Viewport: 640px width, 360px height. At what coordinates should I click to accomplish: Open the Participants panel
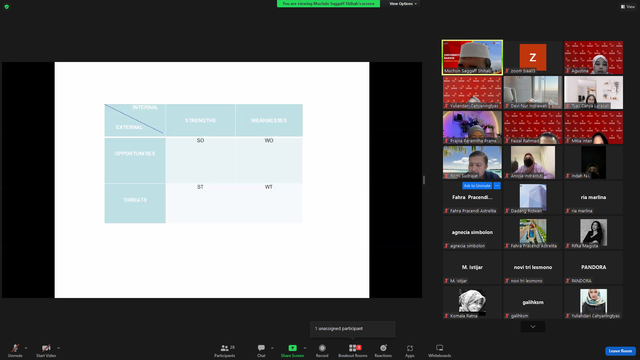[x=224, y=350]
